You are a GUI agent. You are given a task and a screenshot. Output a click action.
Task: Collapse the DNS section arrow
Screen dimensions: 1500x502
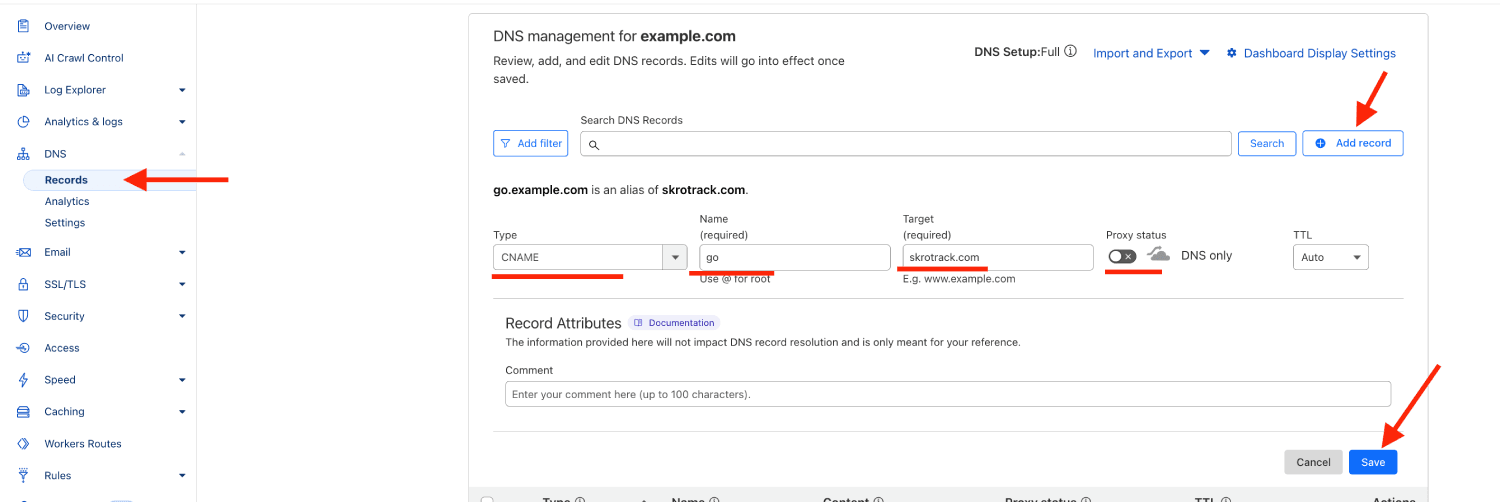[182, 154]
